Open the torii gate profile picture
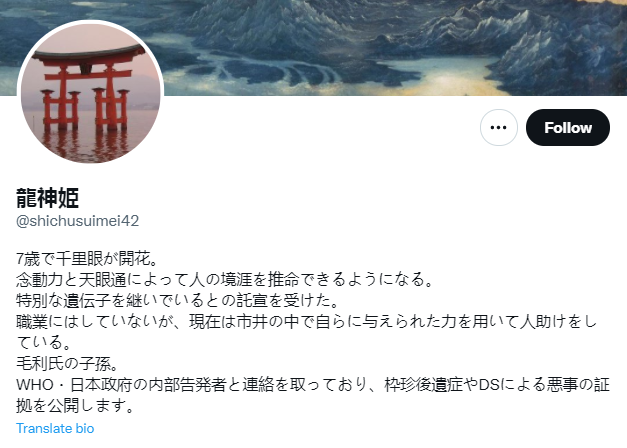 coord(90,94)
